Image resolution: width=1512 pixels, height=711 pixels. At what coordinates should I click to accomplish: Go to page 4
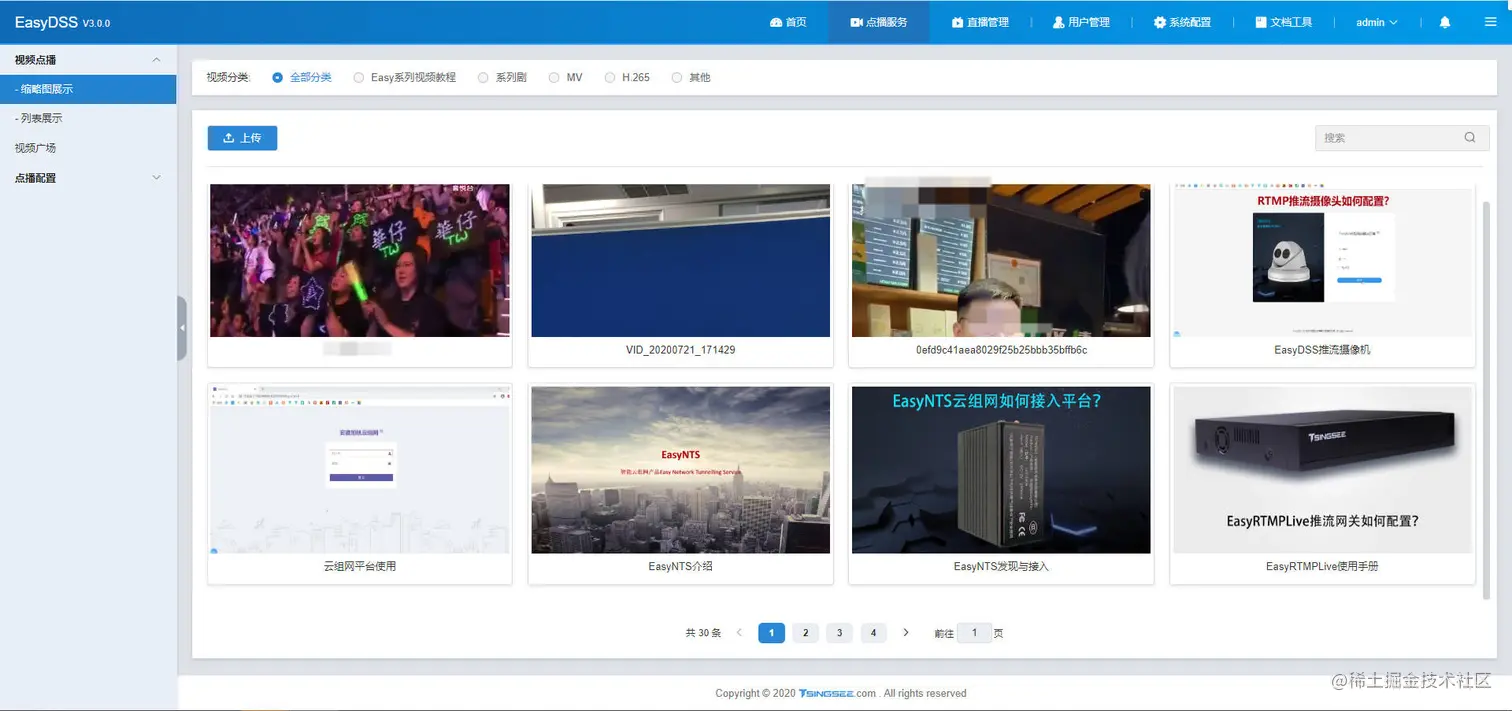click(x=873, y=633)
